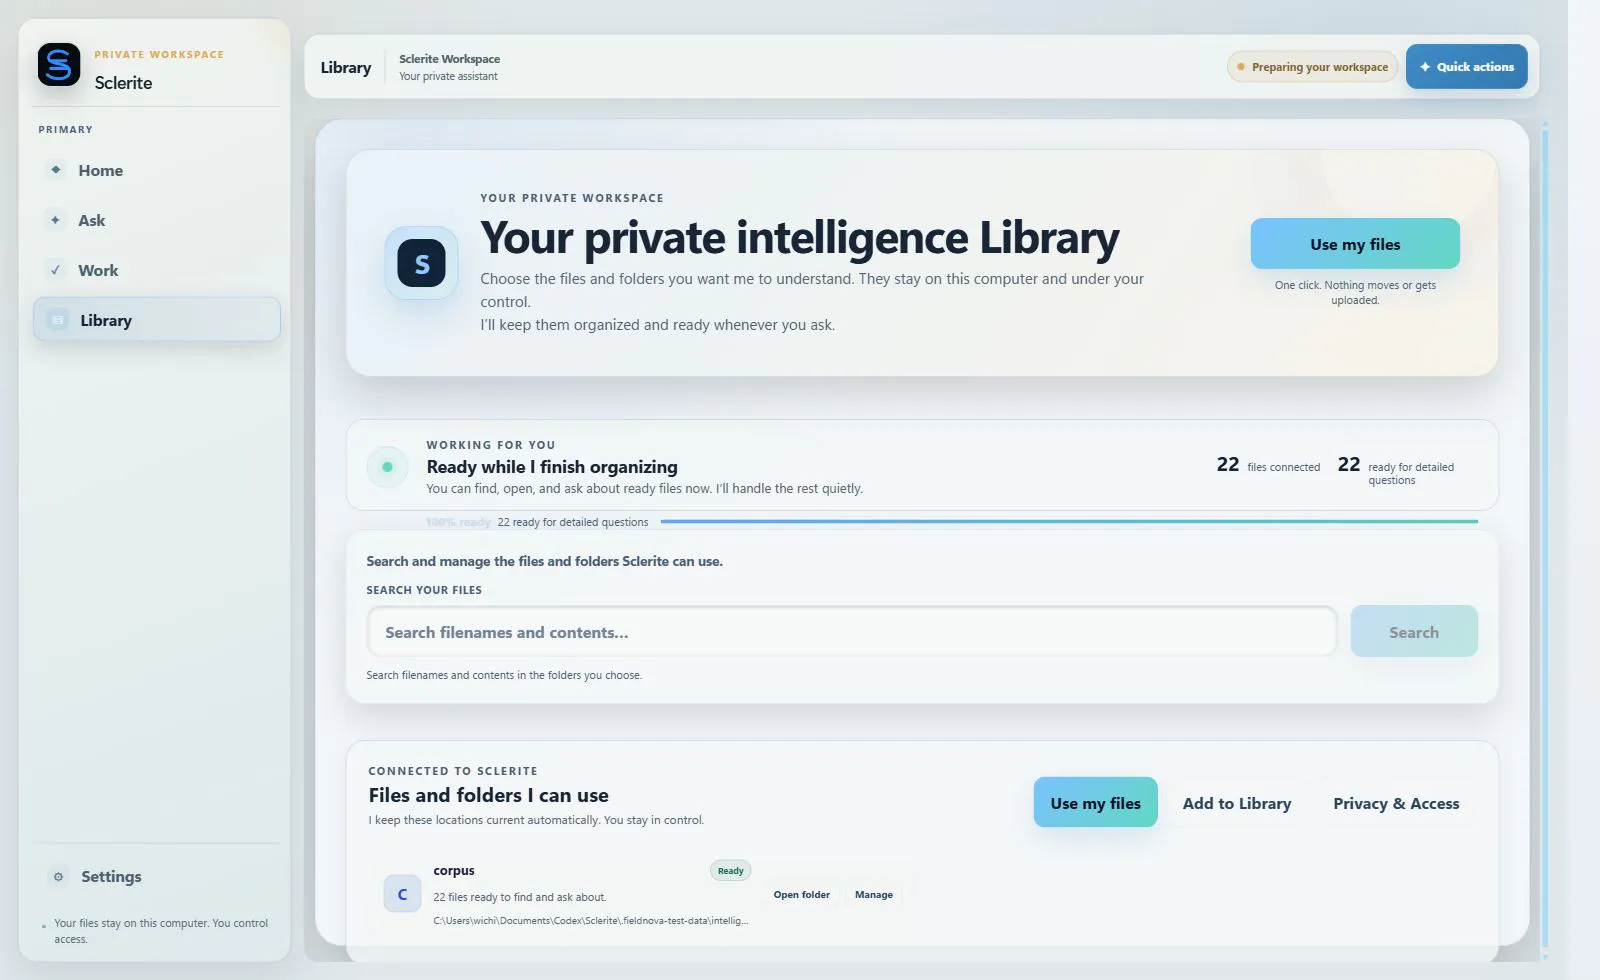Open the Quick actions button

pos(1466,67)
